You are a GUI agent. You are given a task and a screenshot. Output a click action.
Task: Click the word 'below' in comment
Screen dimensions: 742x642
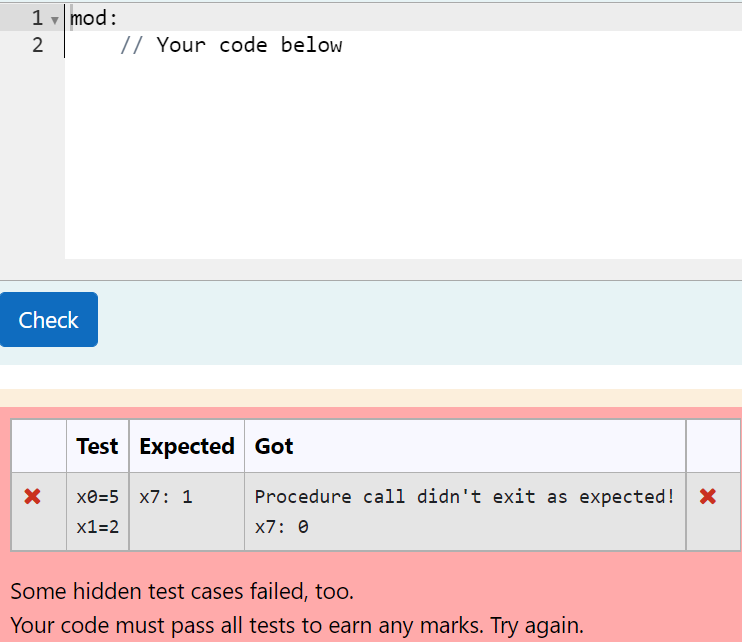pyautogui.click(x=311, y=45)
